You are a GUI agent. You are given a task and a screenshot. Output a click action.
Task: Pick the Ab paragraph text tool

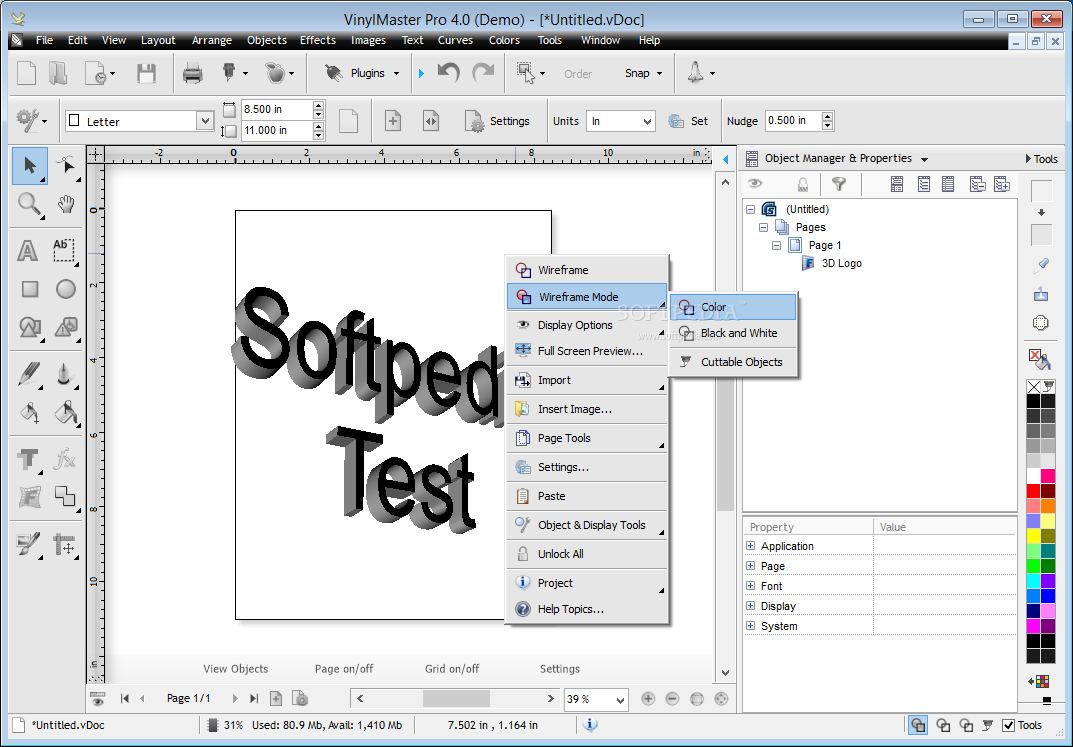[x=64, y=250]
